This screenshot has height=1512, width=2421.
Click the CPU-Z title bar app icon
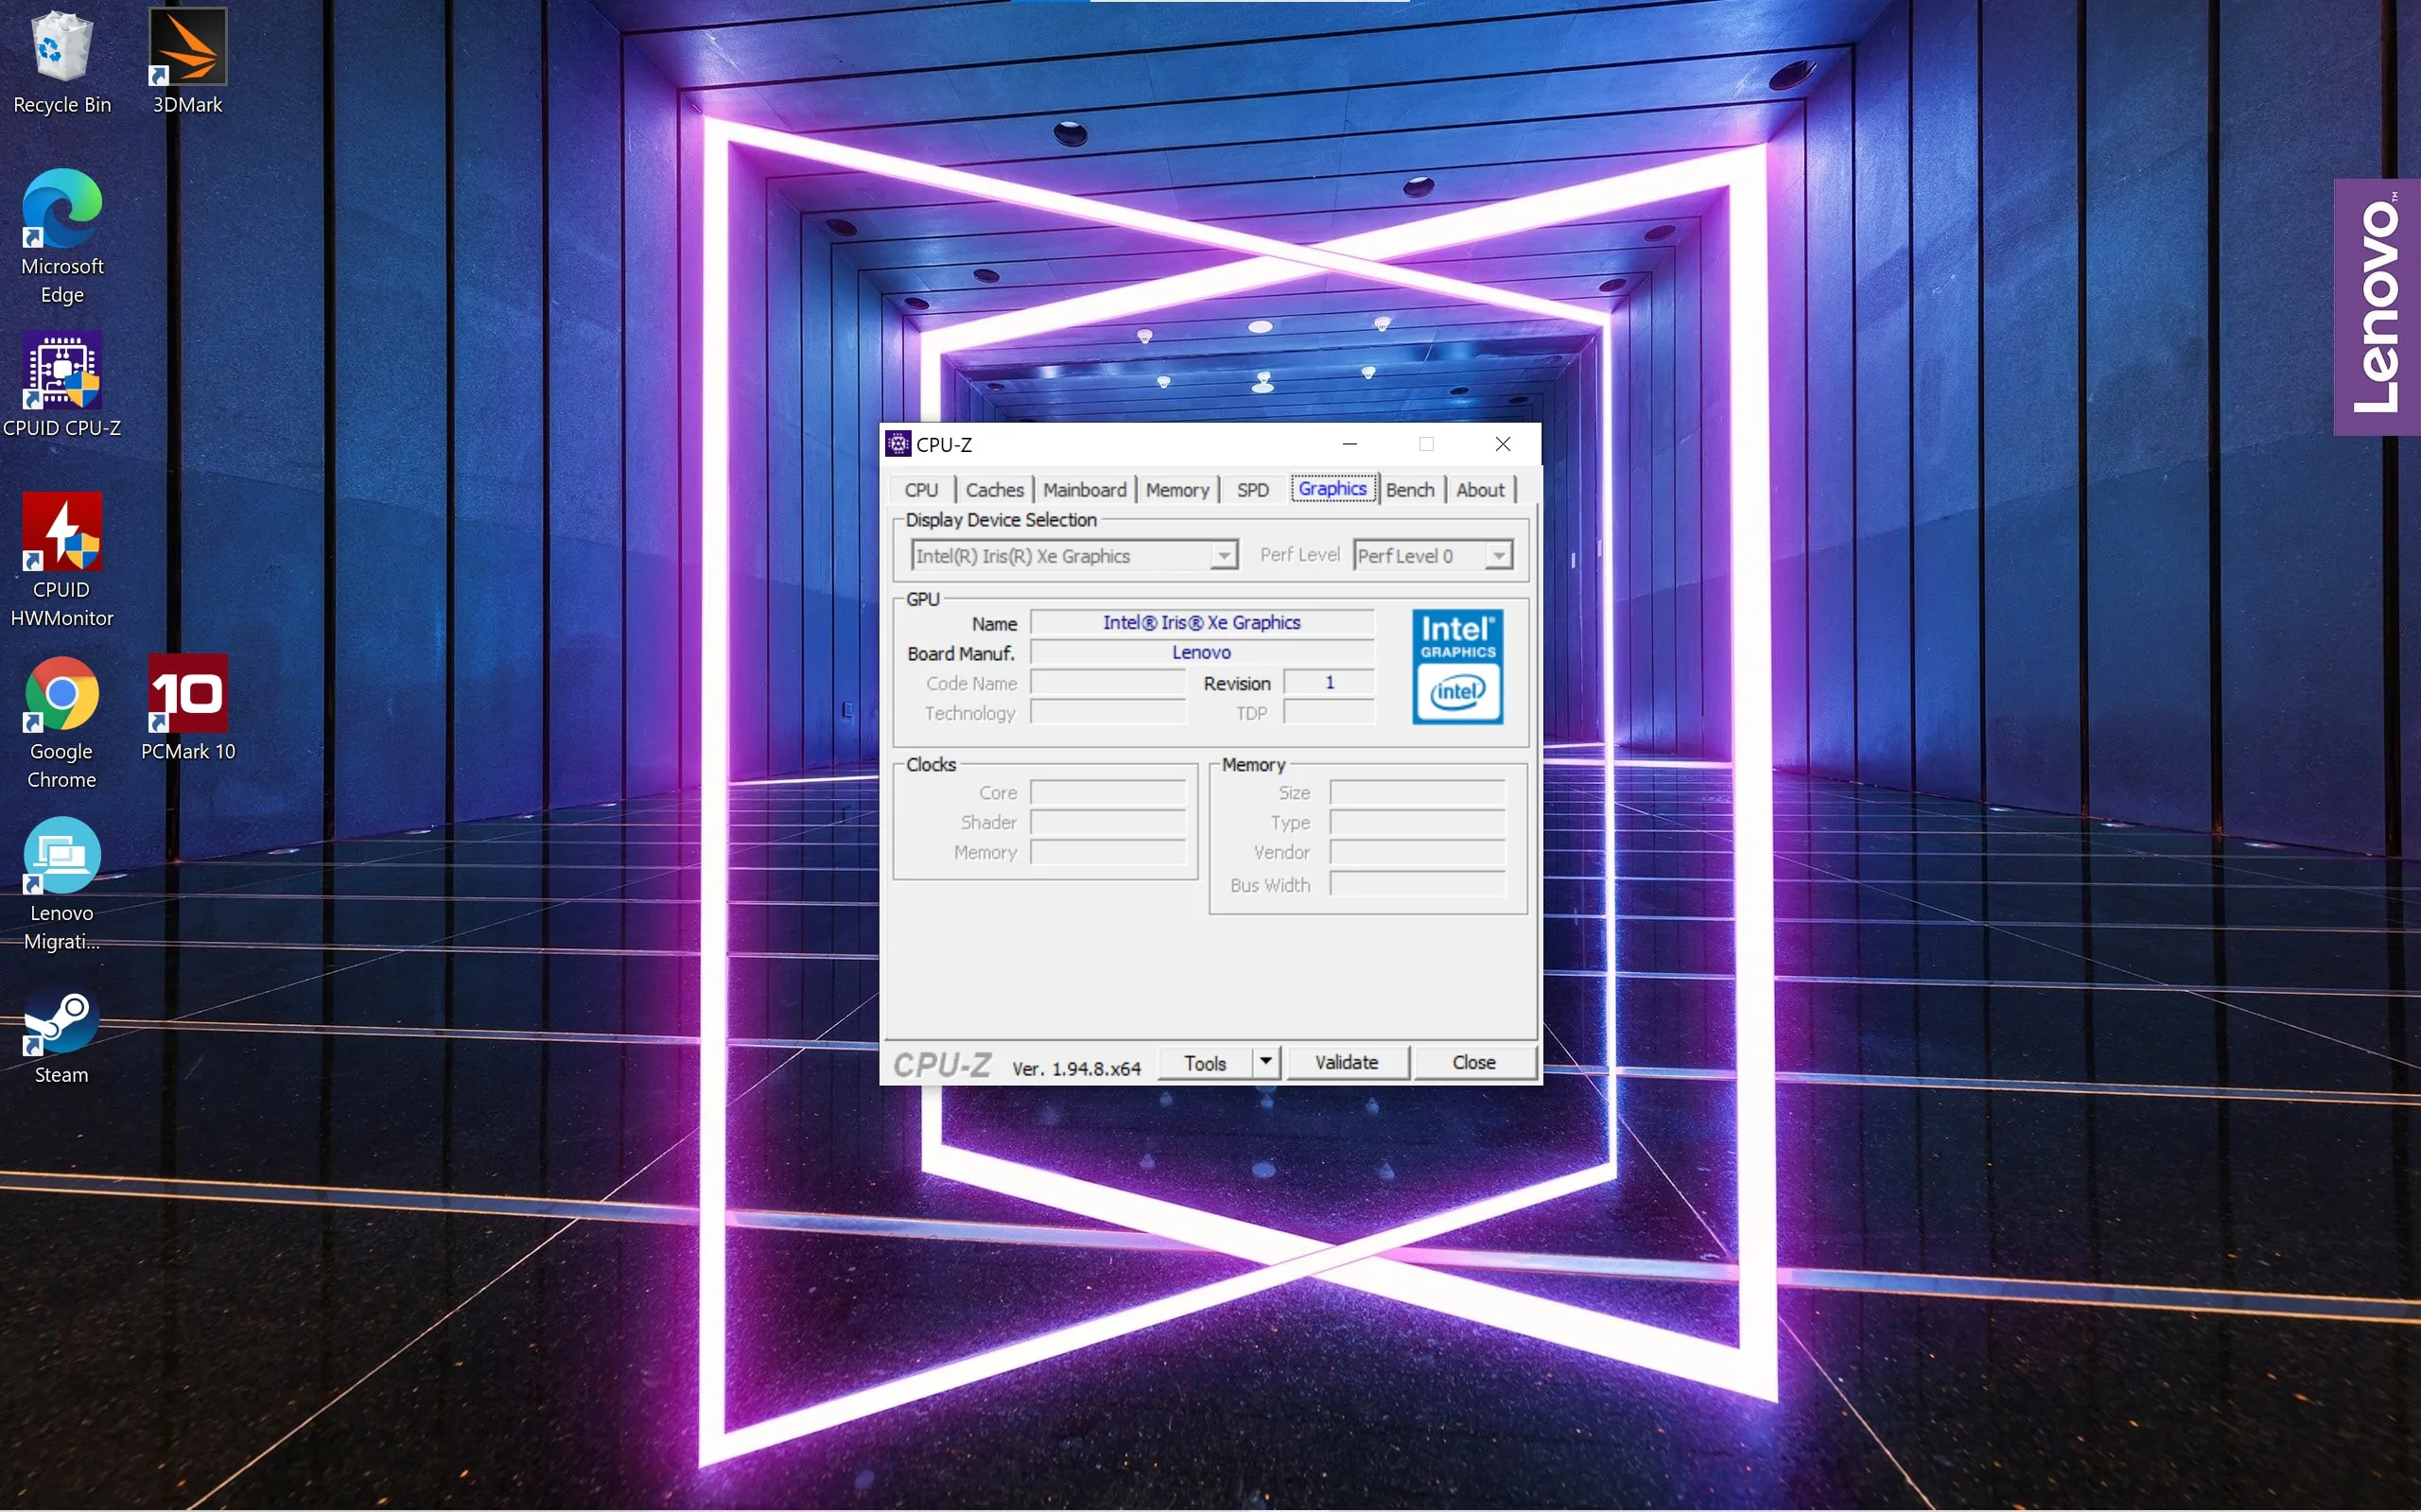[898, 444]
